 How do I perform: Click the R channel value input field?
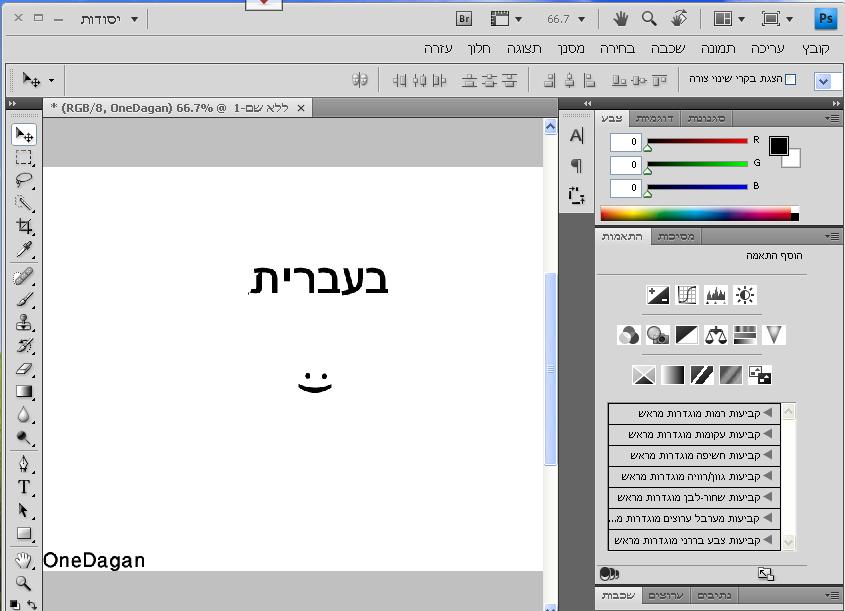tap(626, 142)
